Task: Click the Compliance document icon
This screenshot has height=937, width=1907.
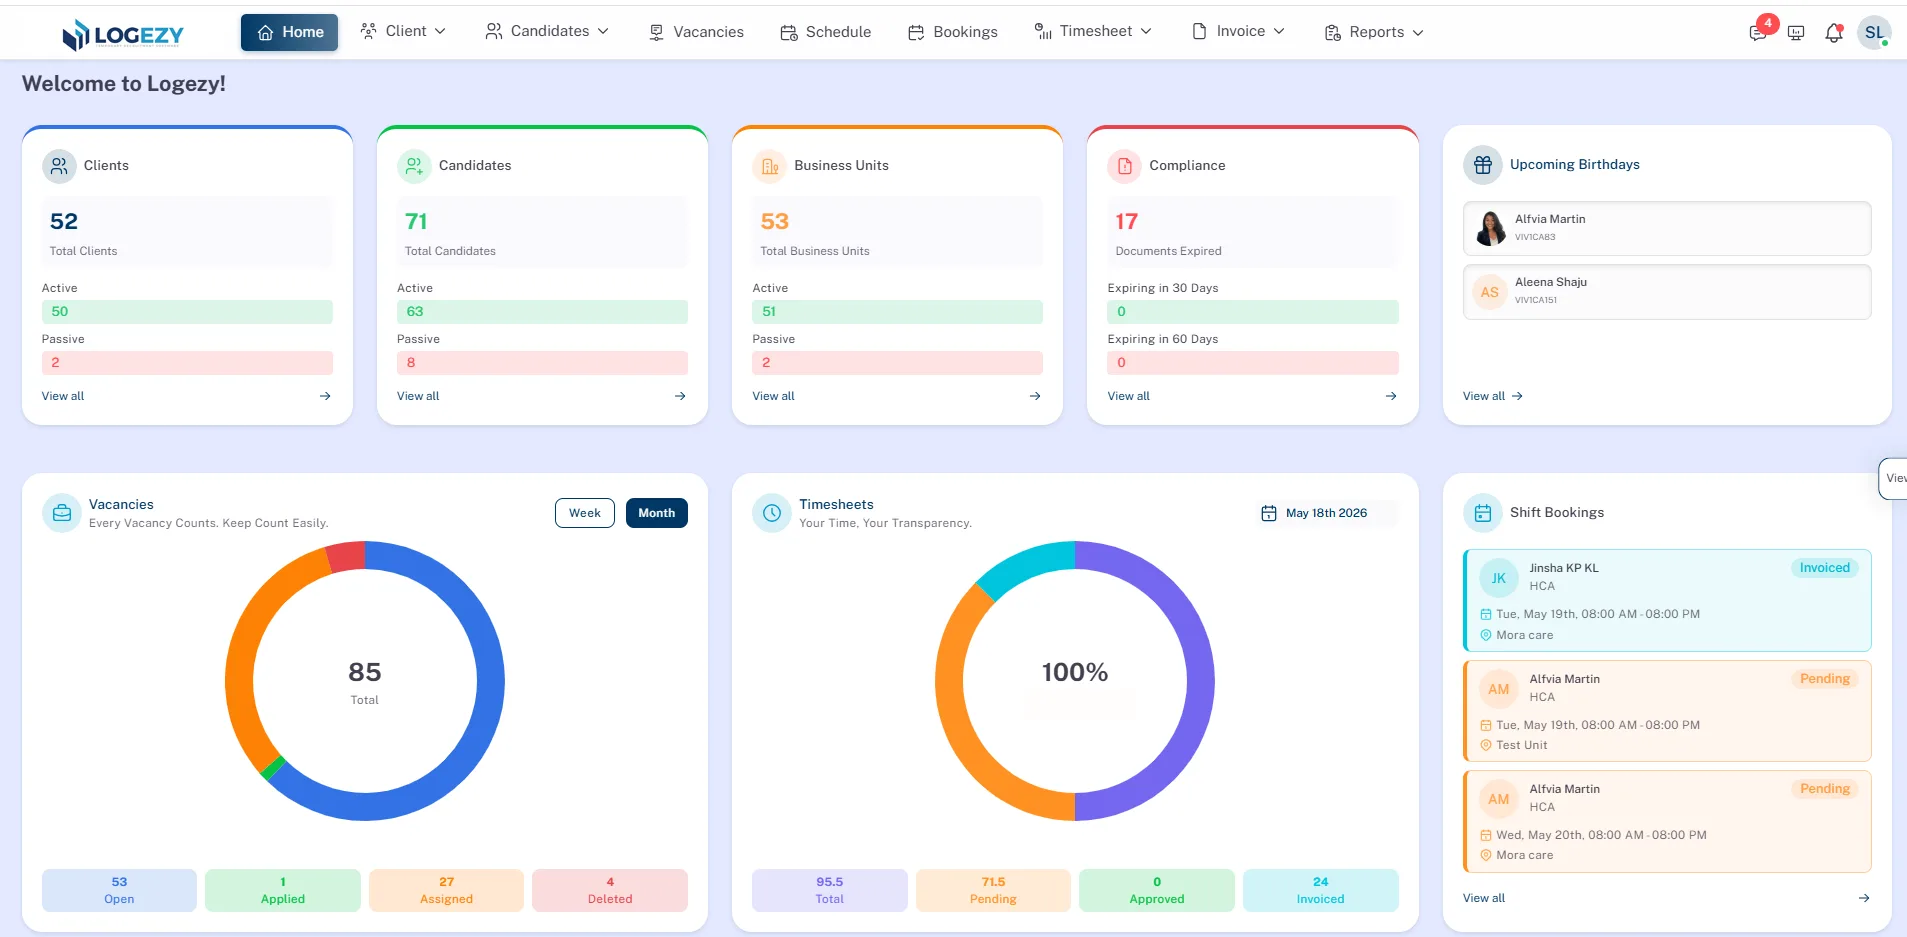Action: [x=1125, y=165]
